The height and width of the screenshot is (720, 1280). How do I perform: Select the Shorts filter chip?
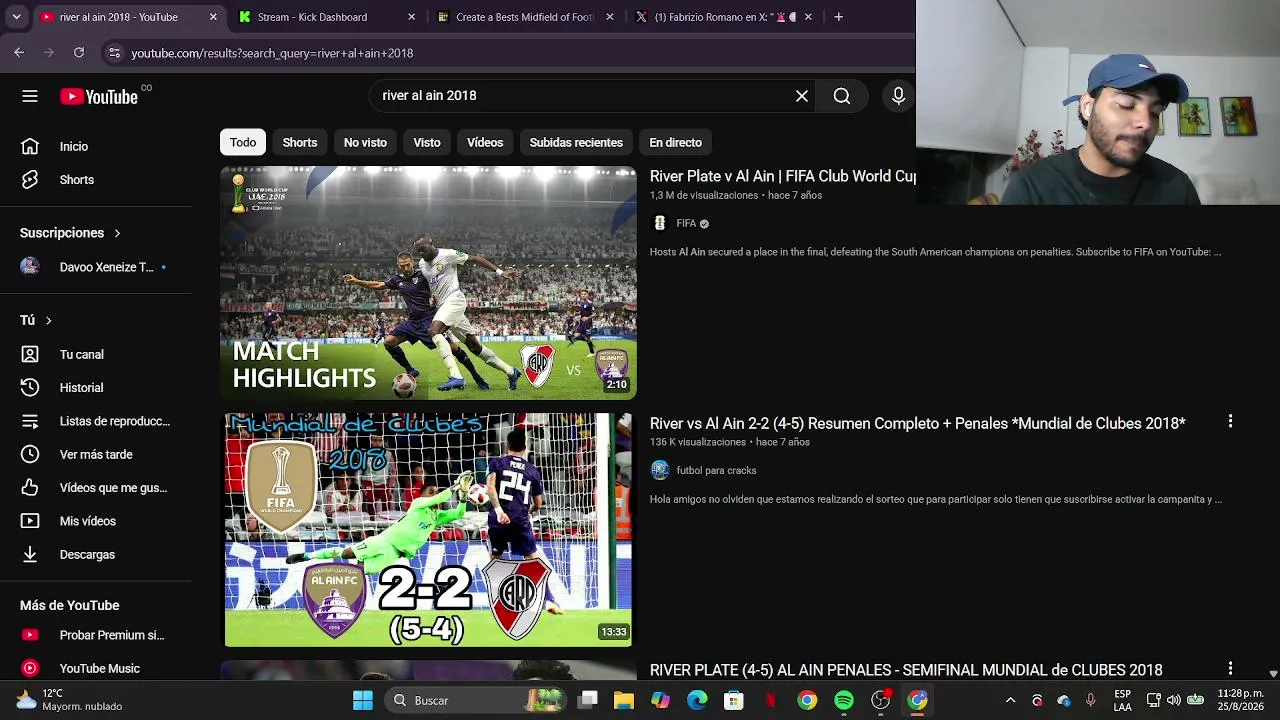coord(300,142)
